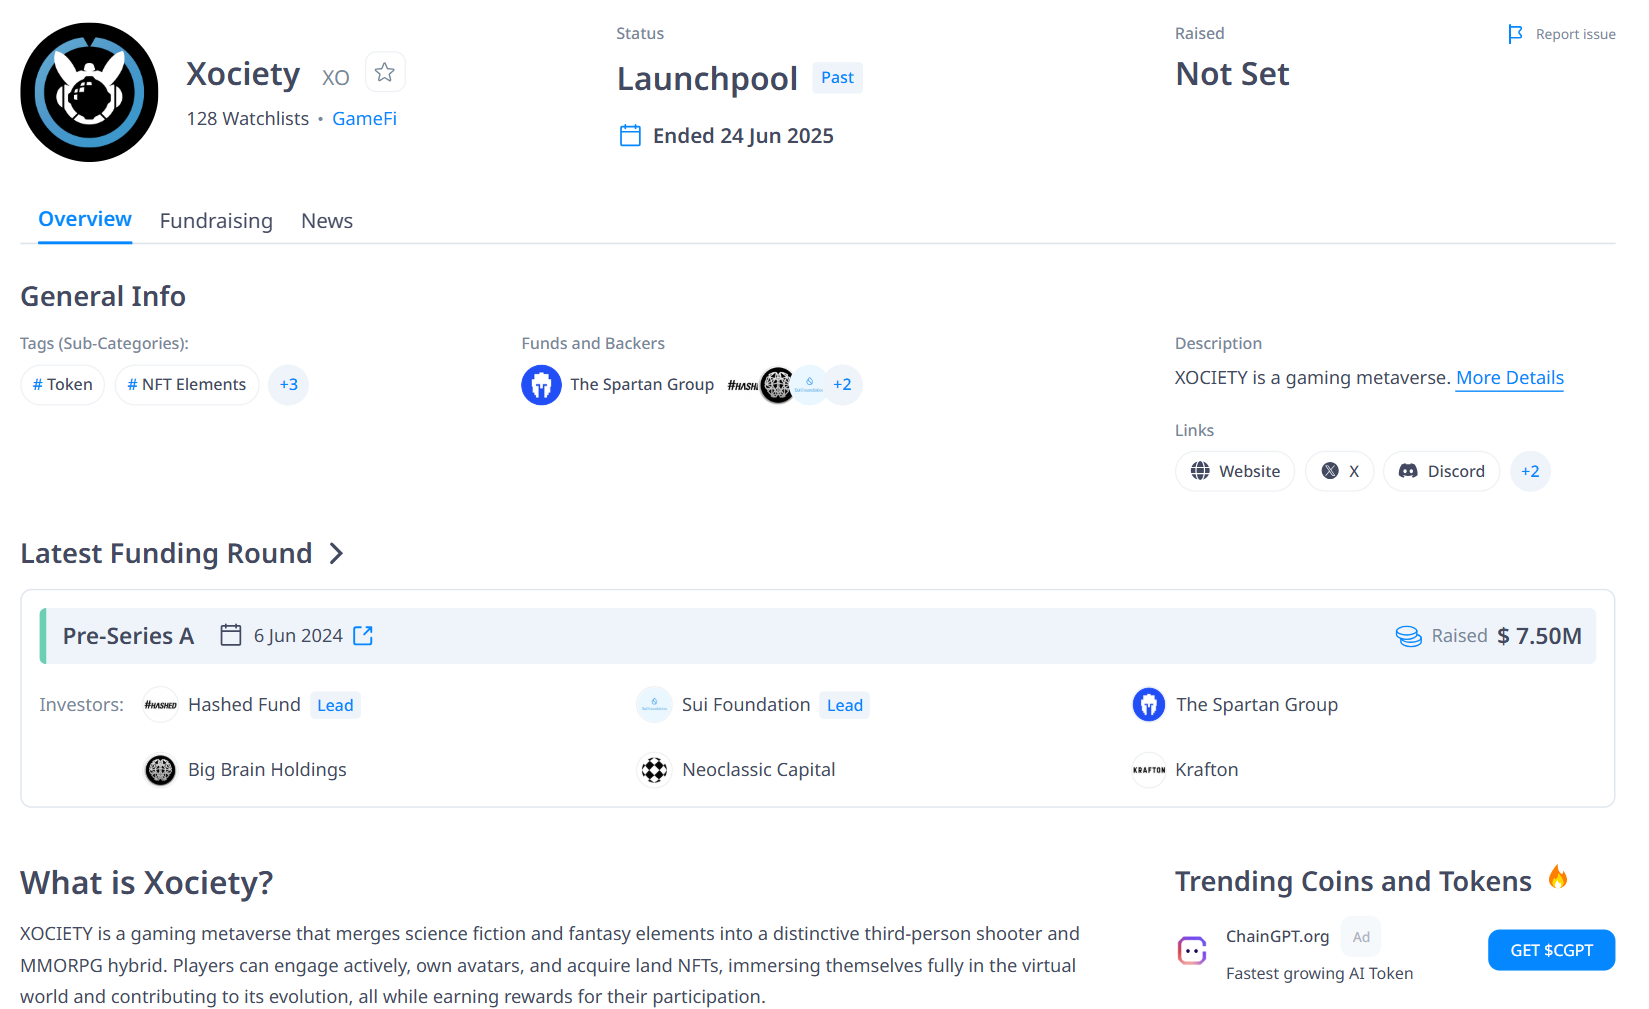
Task: Open the X social link
Action: pos(1340,471)
